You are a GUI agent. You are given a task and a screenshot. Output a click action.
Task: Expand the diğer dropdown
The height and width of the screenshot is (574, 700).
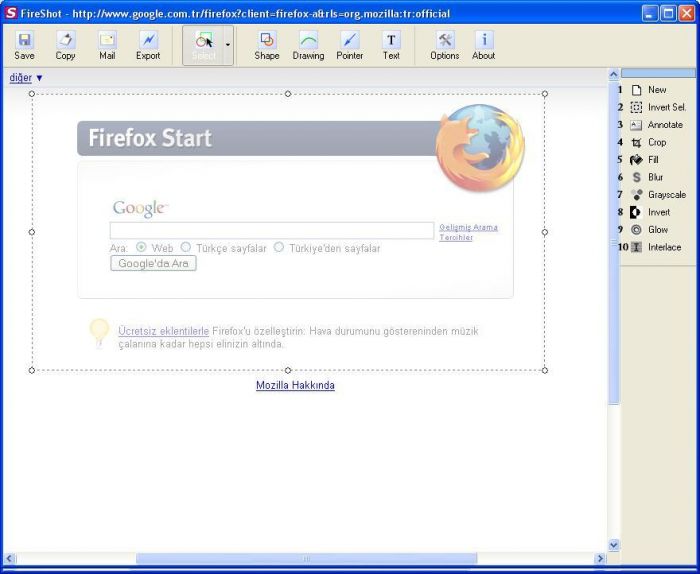click(26, 78)
